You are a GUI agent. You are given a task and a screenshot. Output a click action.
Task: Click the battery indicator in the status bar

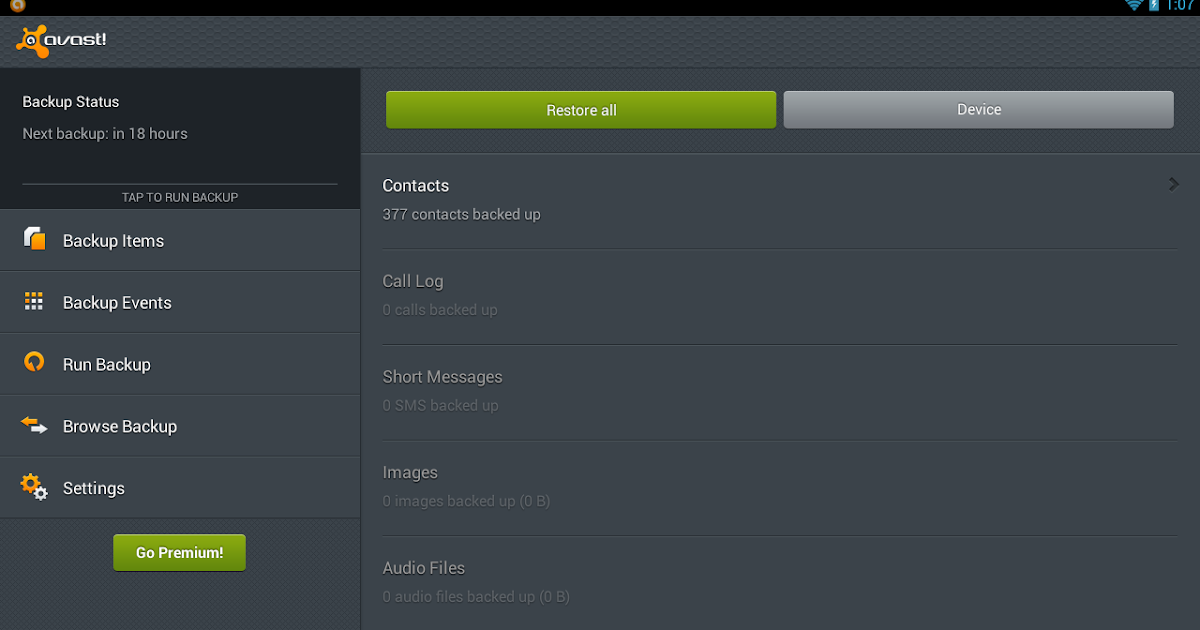[x=1155, y=7]
